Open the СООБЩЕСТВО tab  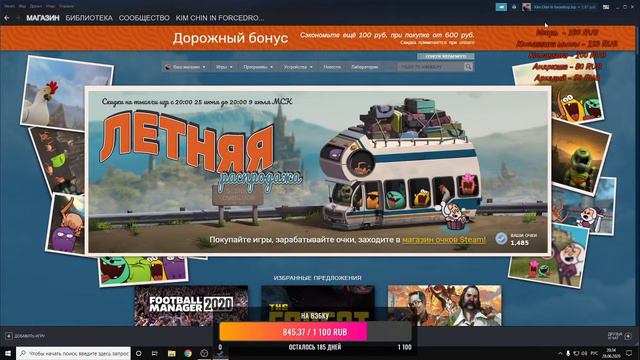click(x=144, y=18)
